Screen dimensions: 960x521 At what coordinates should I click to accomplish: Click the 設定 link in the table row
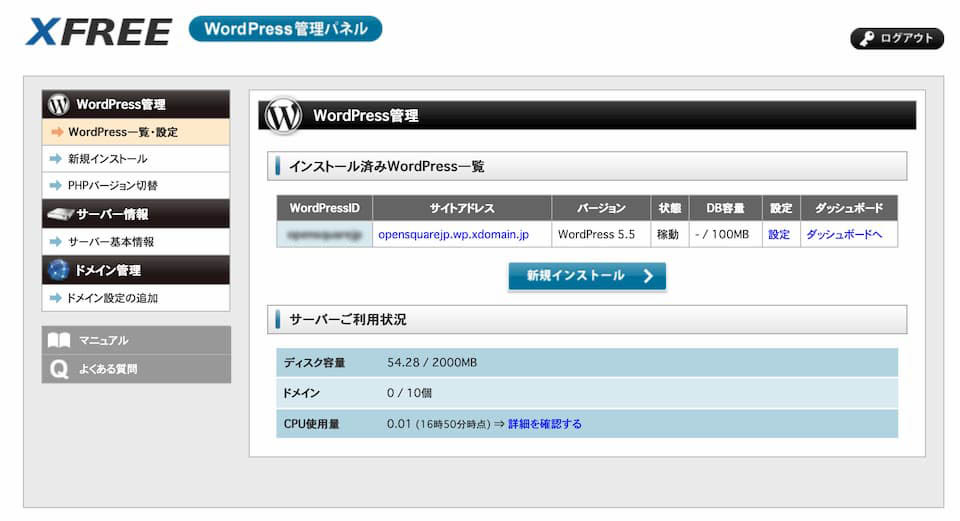tap(778, 235)
